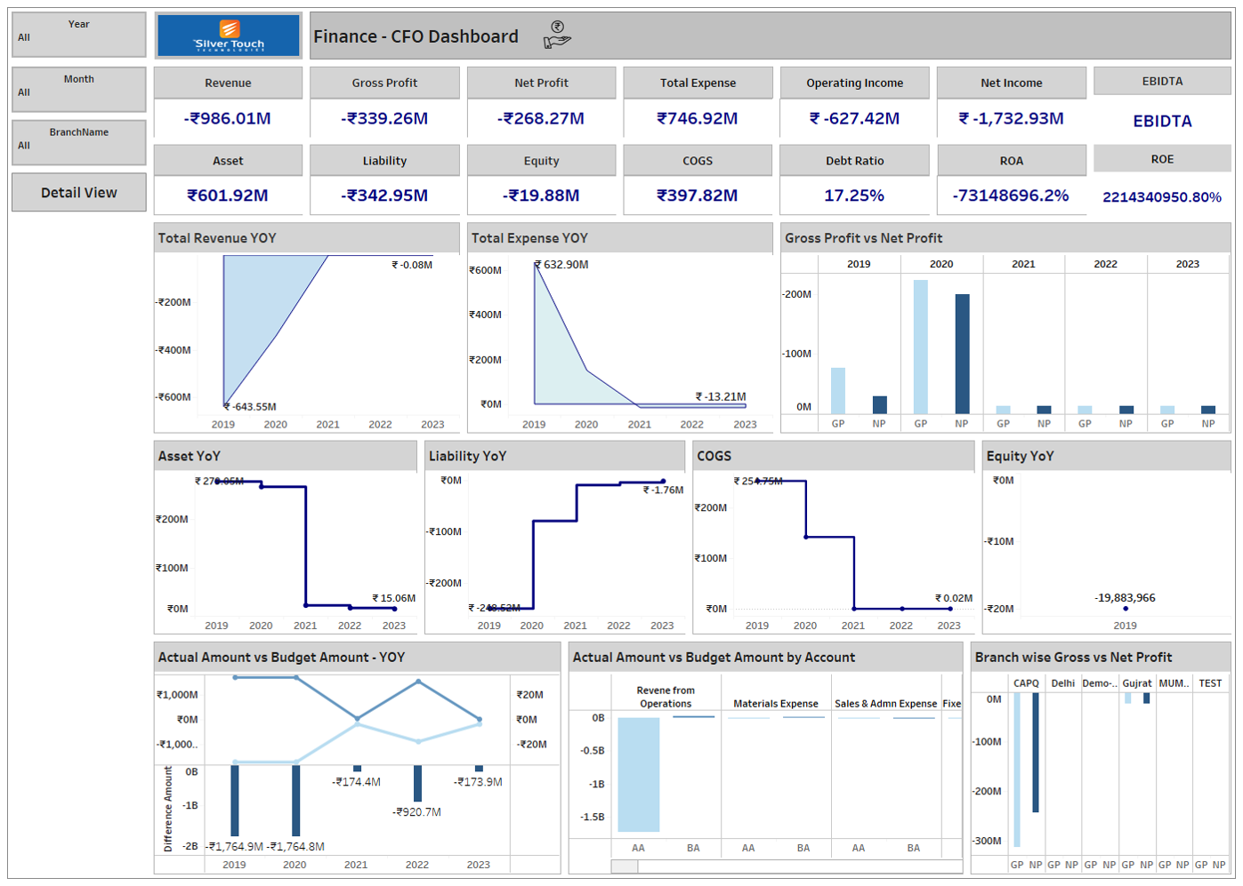Select the 2022 difference amount bar
Image resolution: width=1243 pixels, height=886 pixels.
417,783
